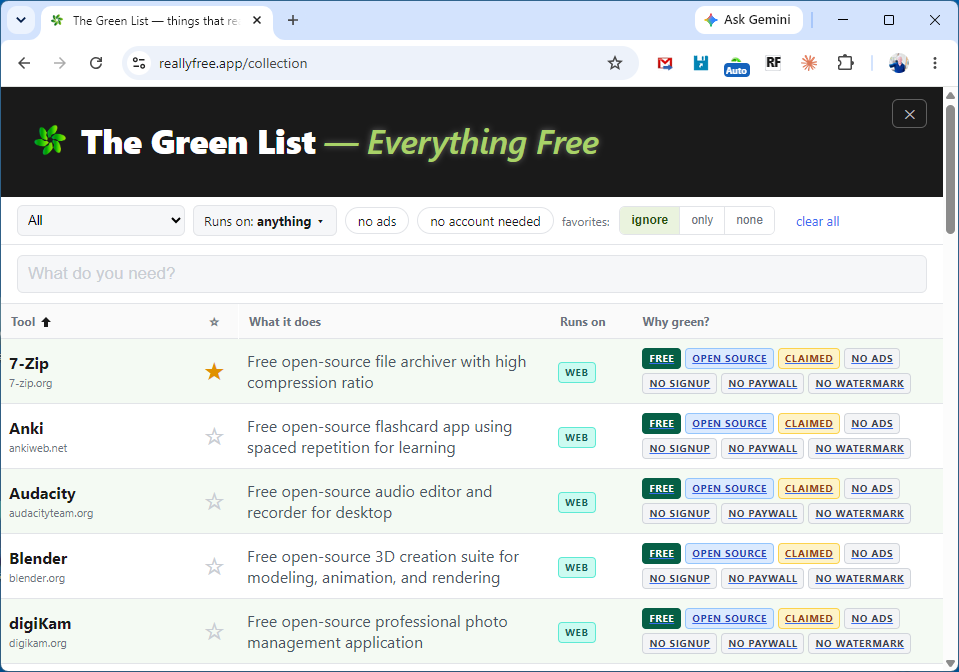Bookmark this page with the star icon
This screenshot has width=959, height=672.
[x=615, y=63]
